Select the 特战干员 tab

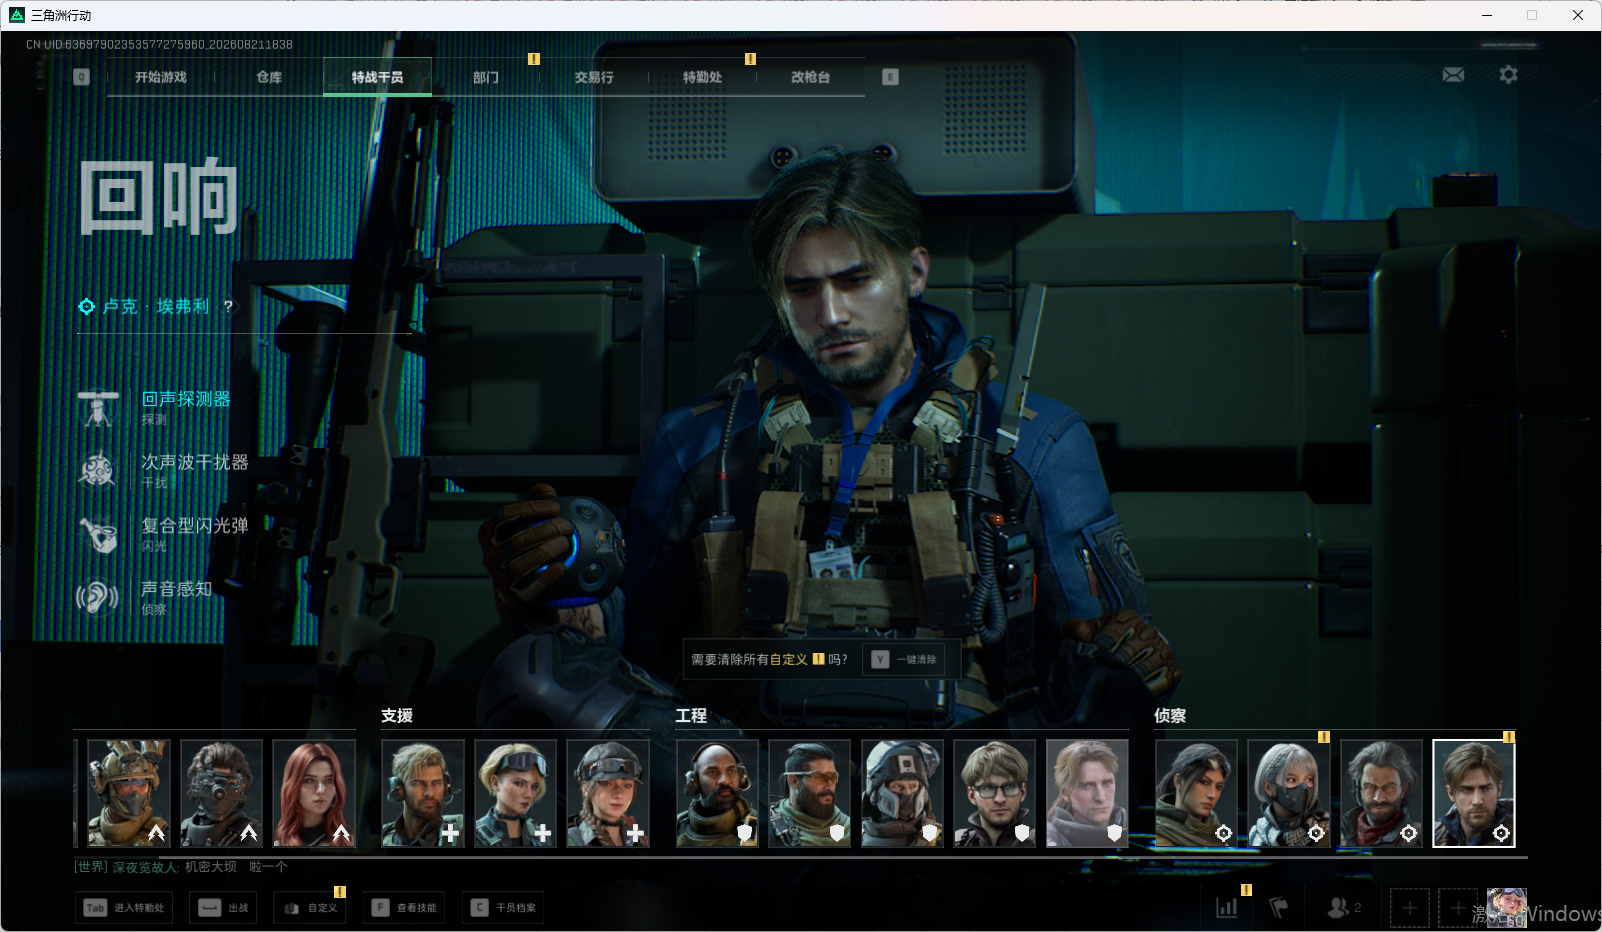click(x=377, y=77)
